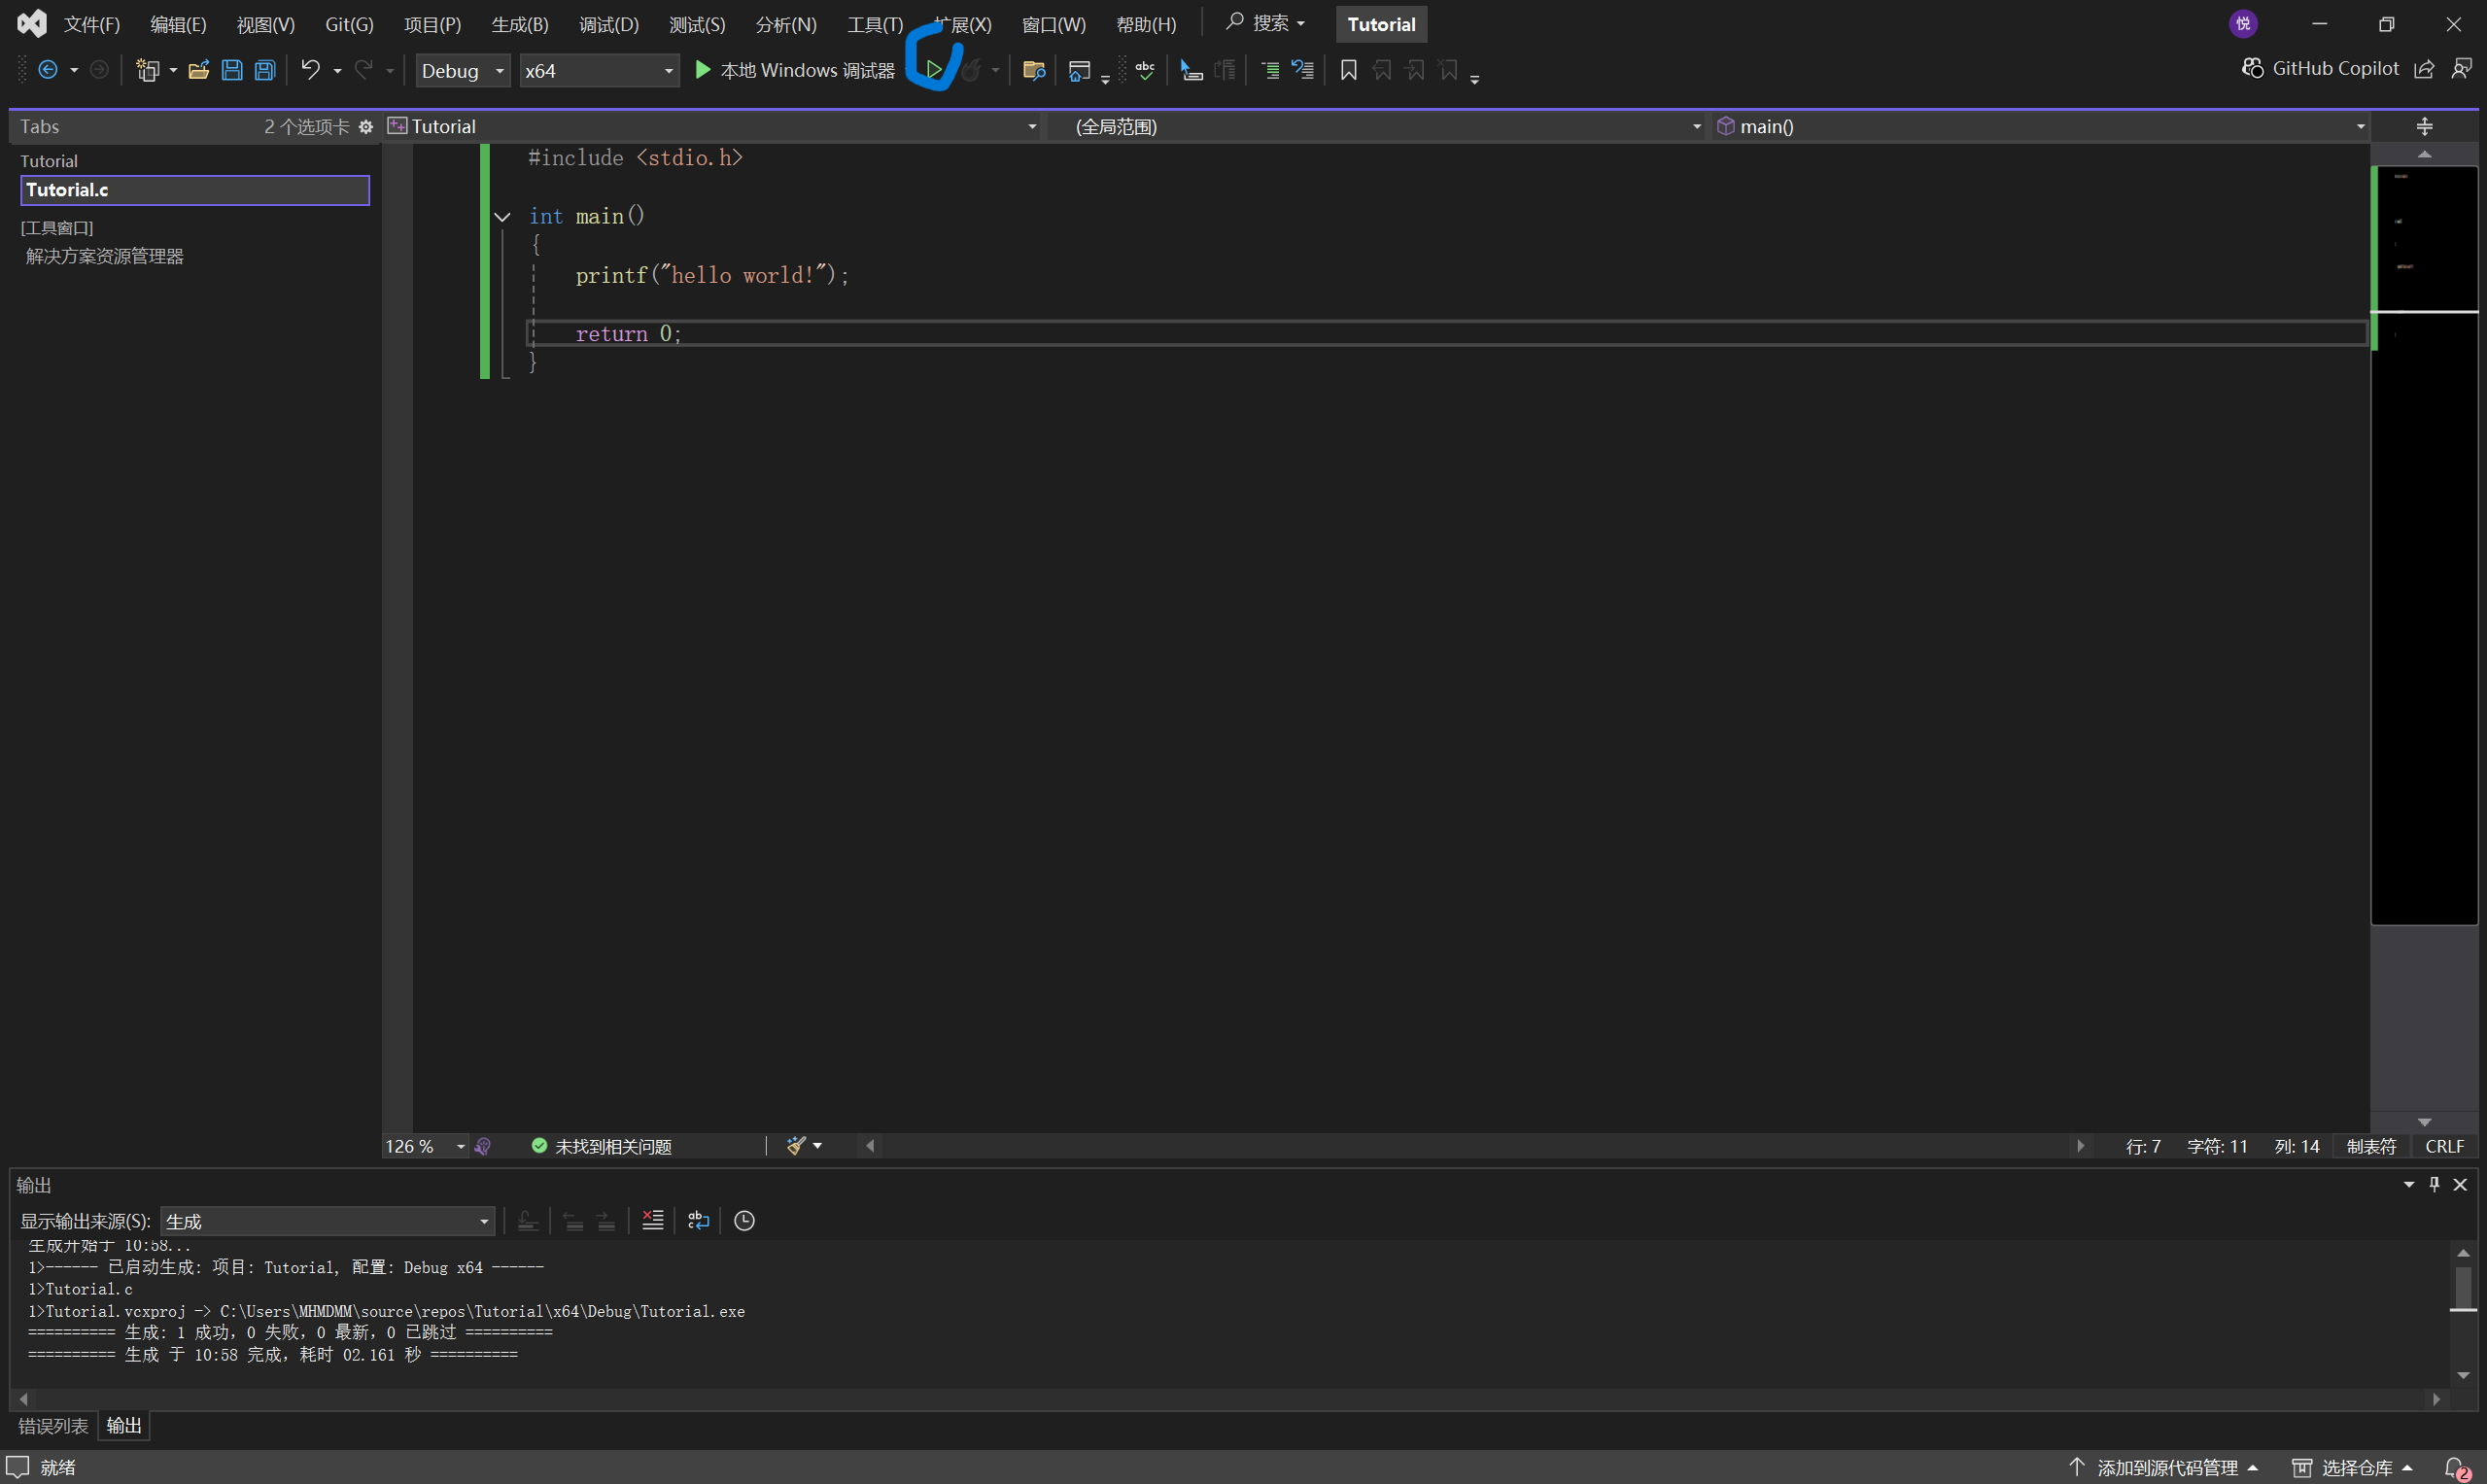Click the increase line indent icon

pyautogui.click(x=1270, y=70)
